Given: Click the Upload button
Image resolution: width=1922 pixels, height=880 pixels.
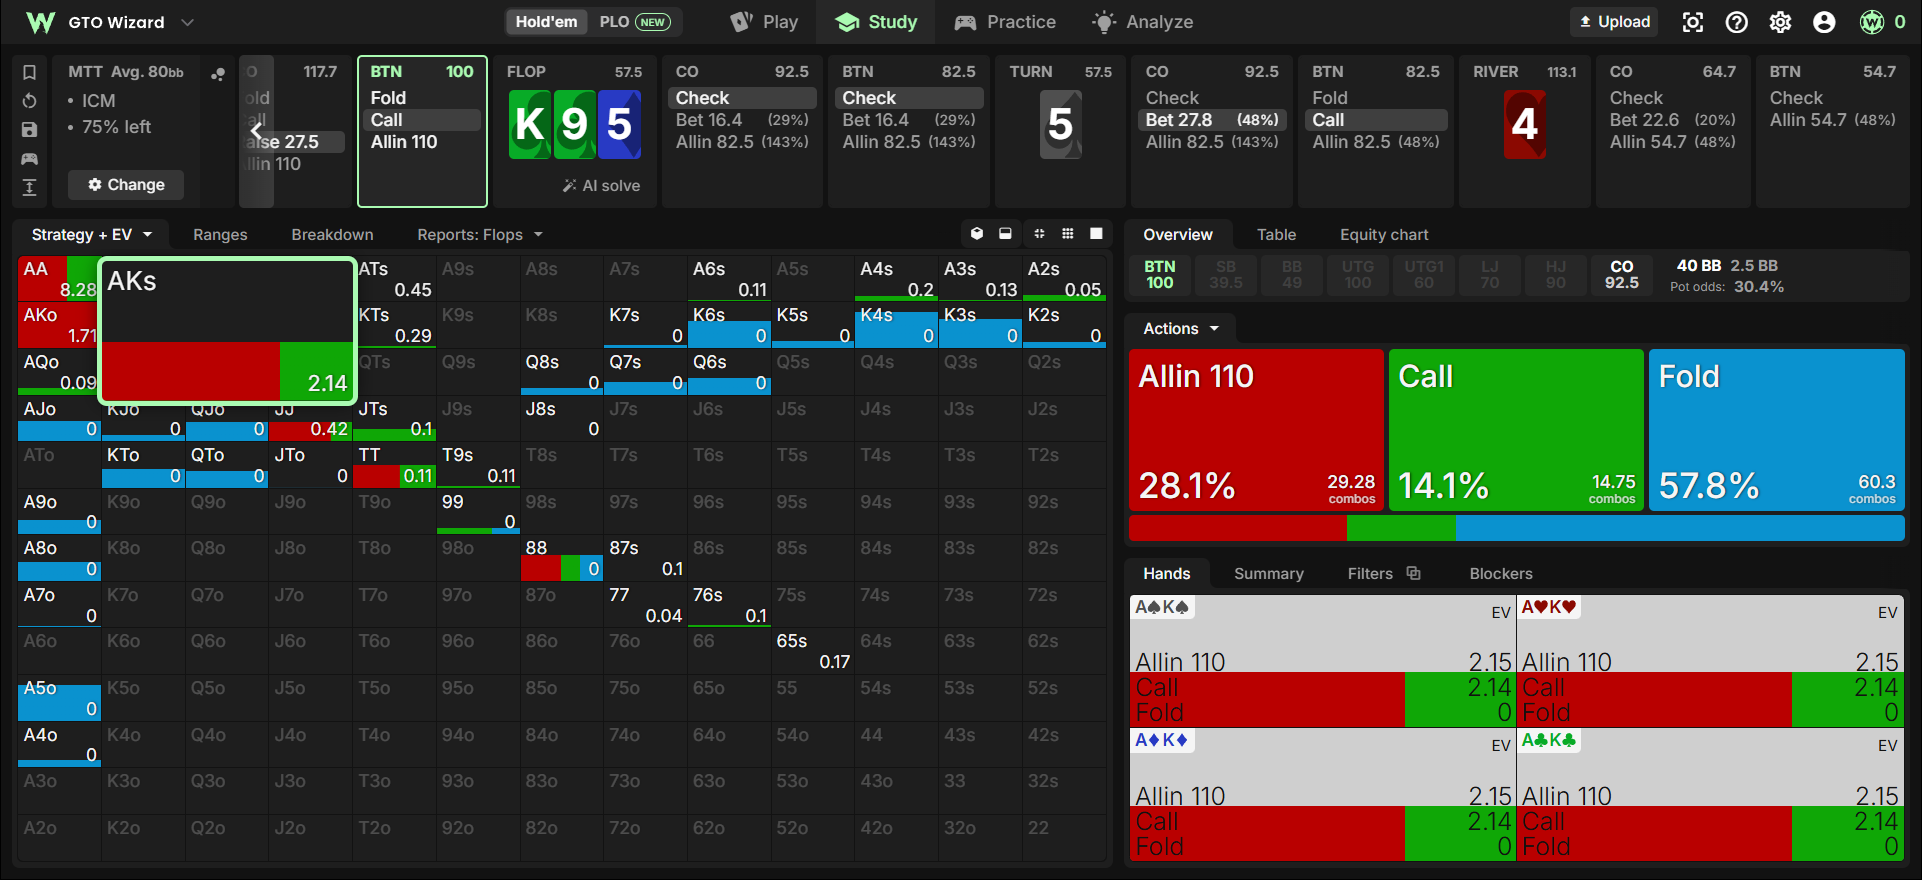Looking at the screenshot, I should click(1615, 22).
